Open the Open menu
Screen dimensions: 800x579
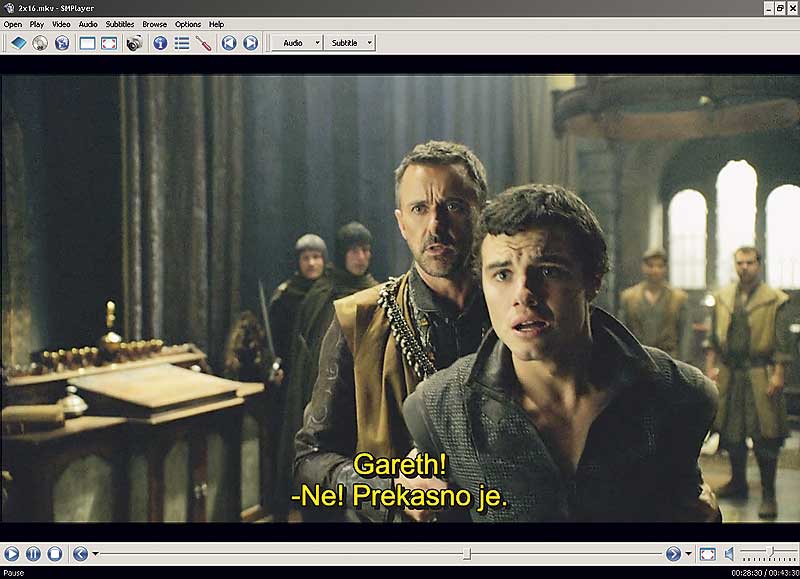(x=13, y=24)
